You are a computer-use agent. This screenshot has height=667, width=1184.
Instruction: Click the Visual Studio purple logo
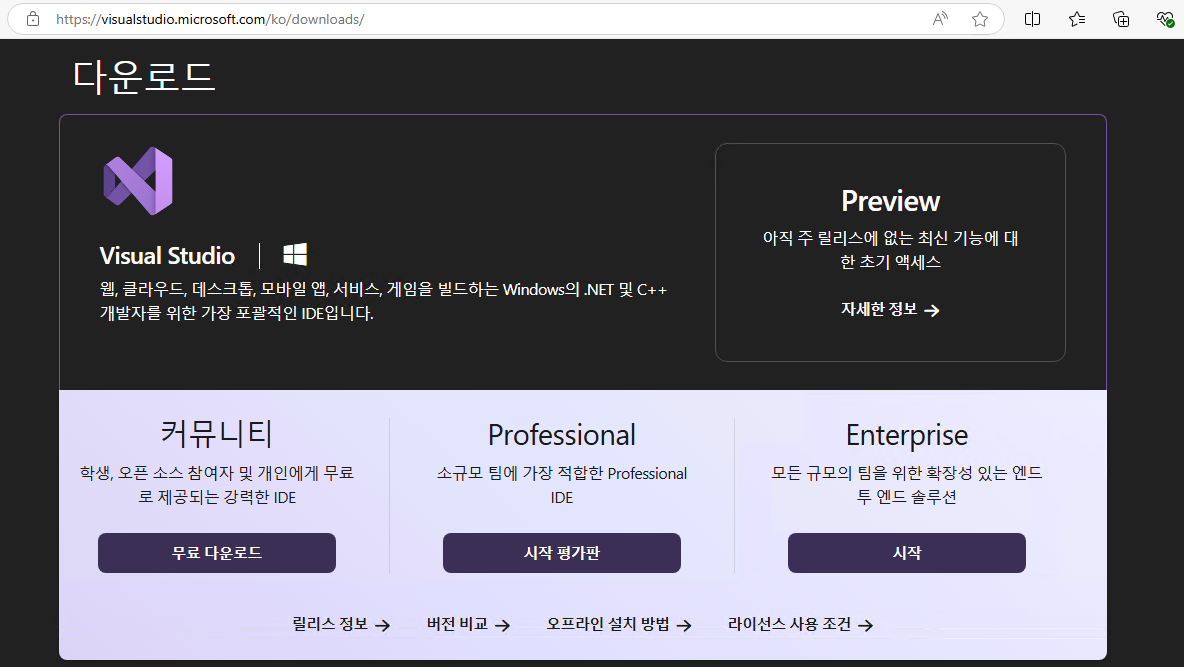coord(138,181)
